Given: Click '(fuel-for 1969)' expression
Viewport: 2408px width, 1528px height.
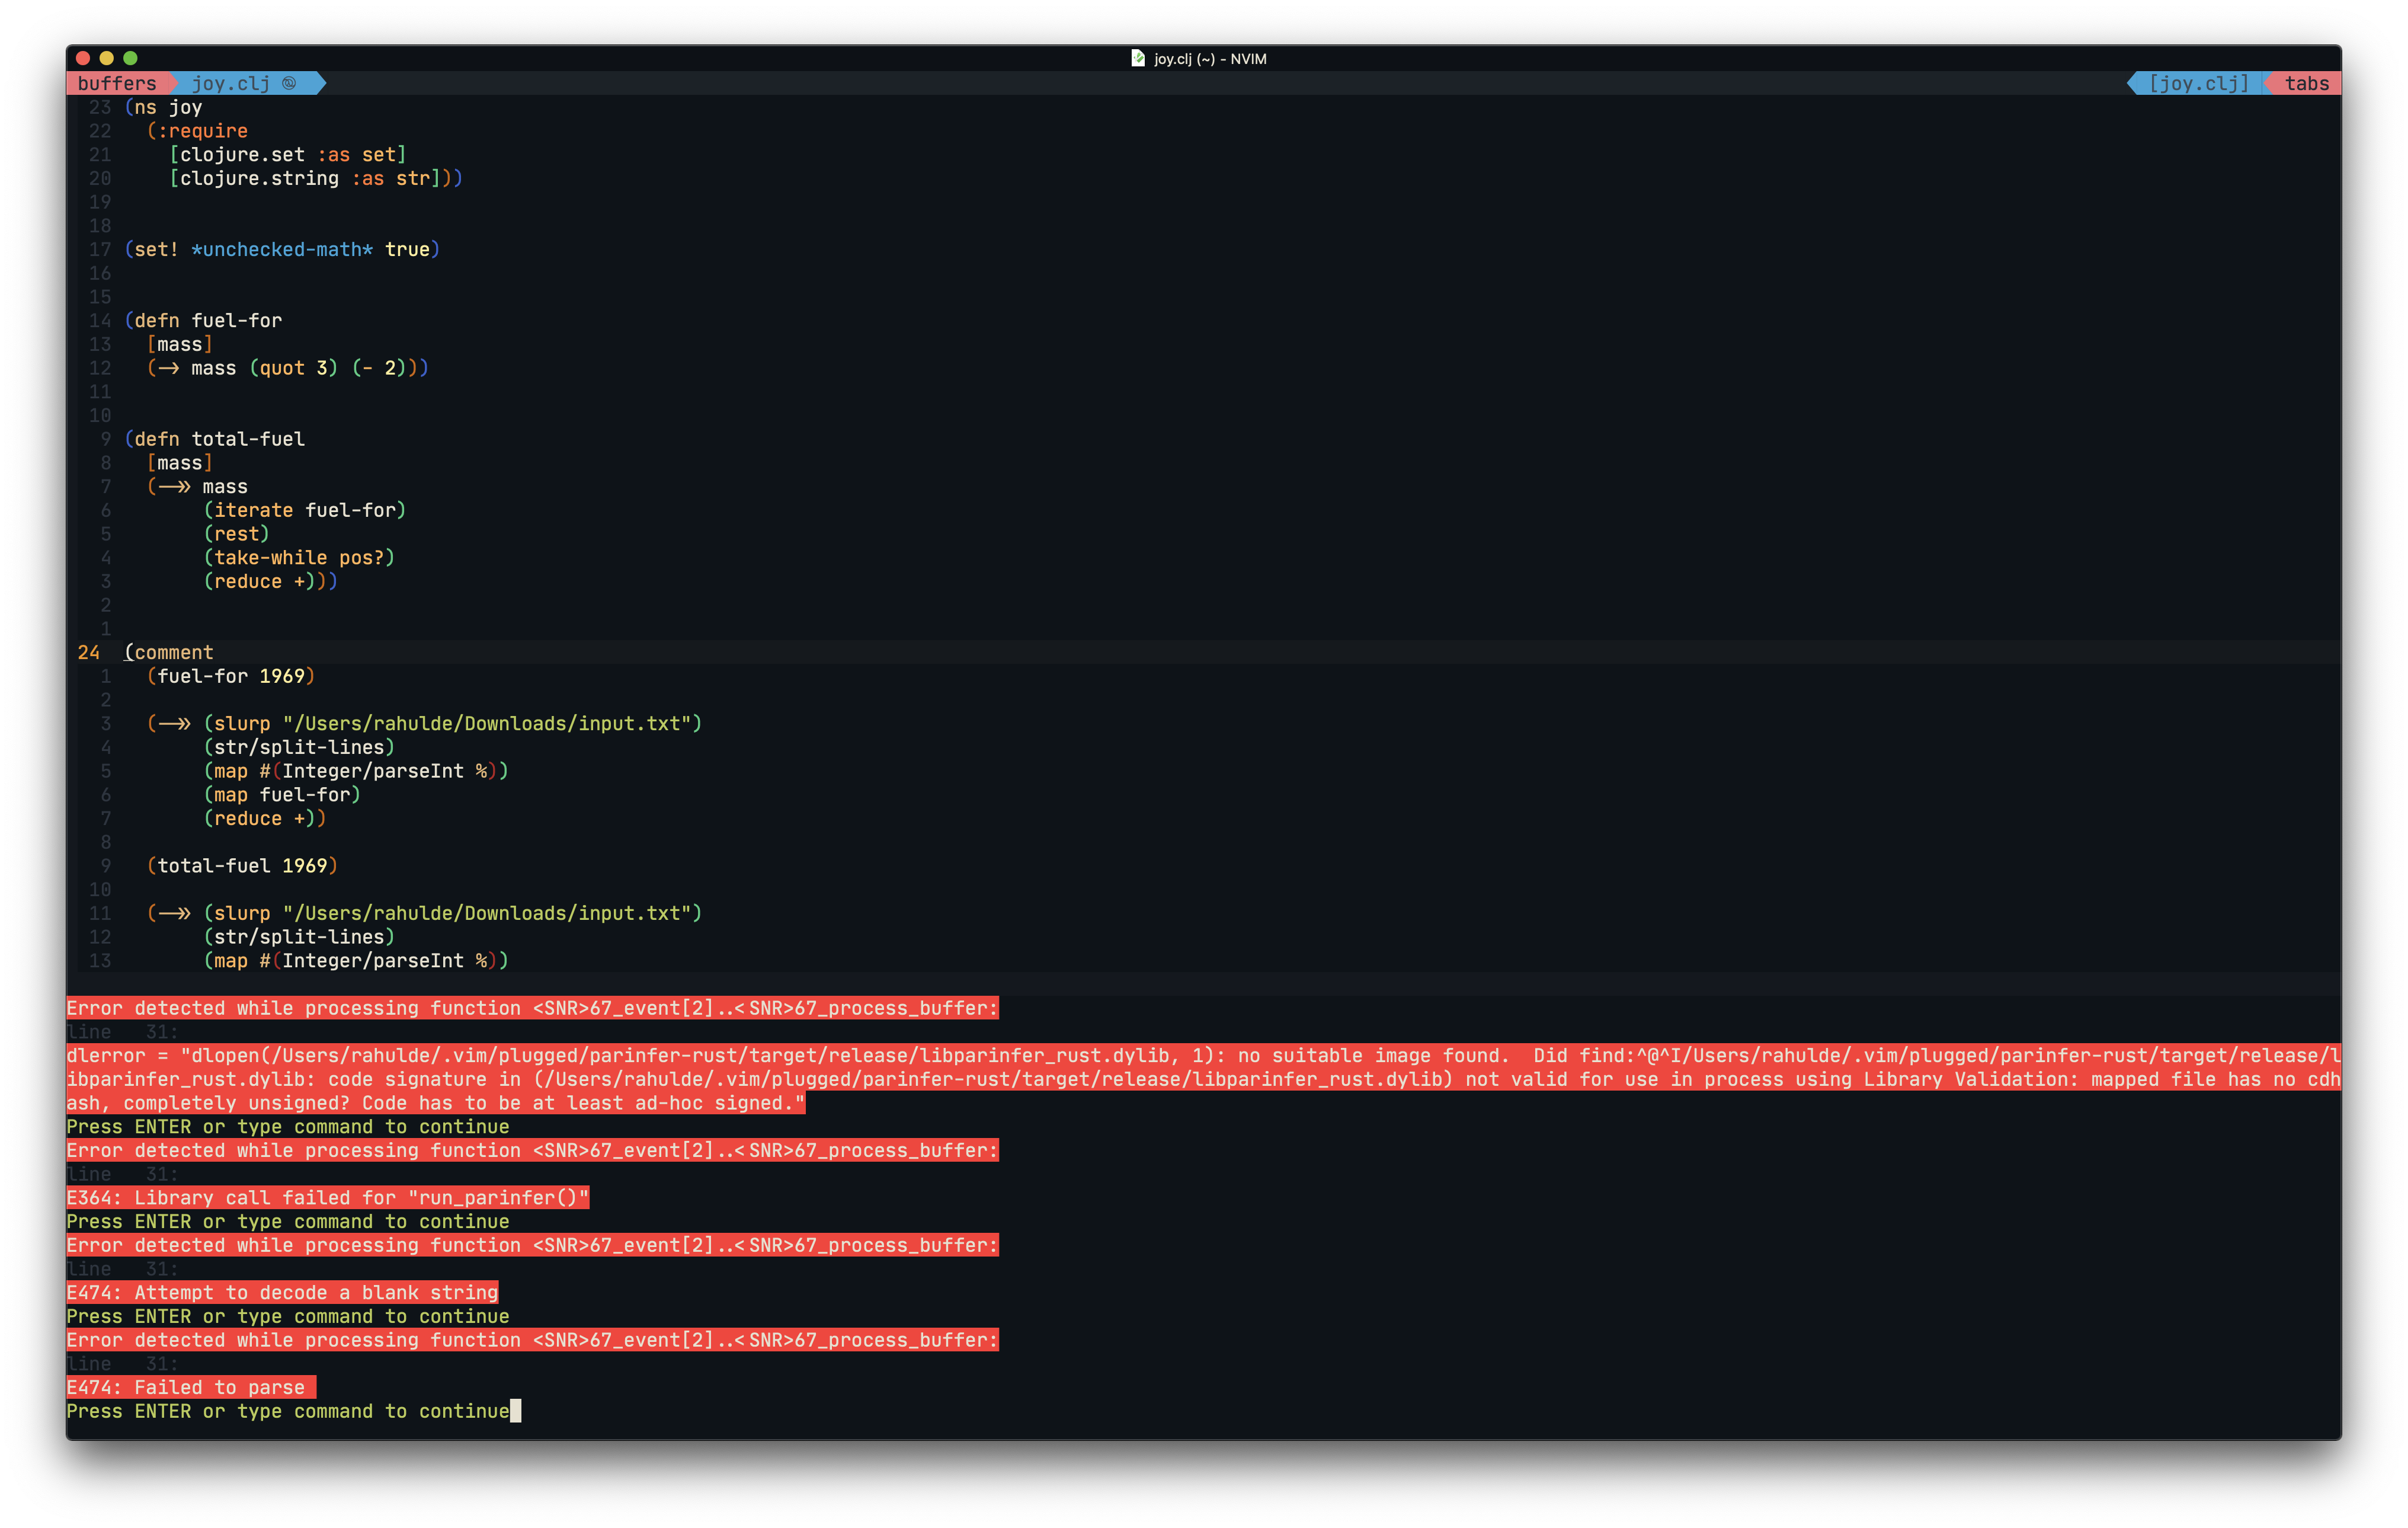Looking at the screenshot, I should pyautogui.click(x=231, y=677).
